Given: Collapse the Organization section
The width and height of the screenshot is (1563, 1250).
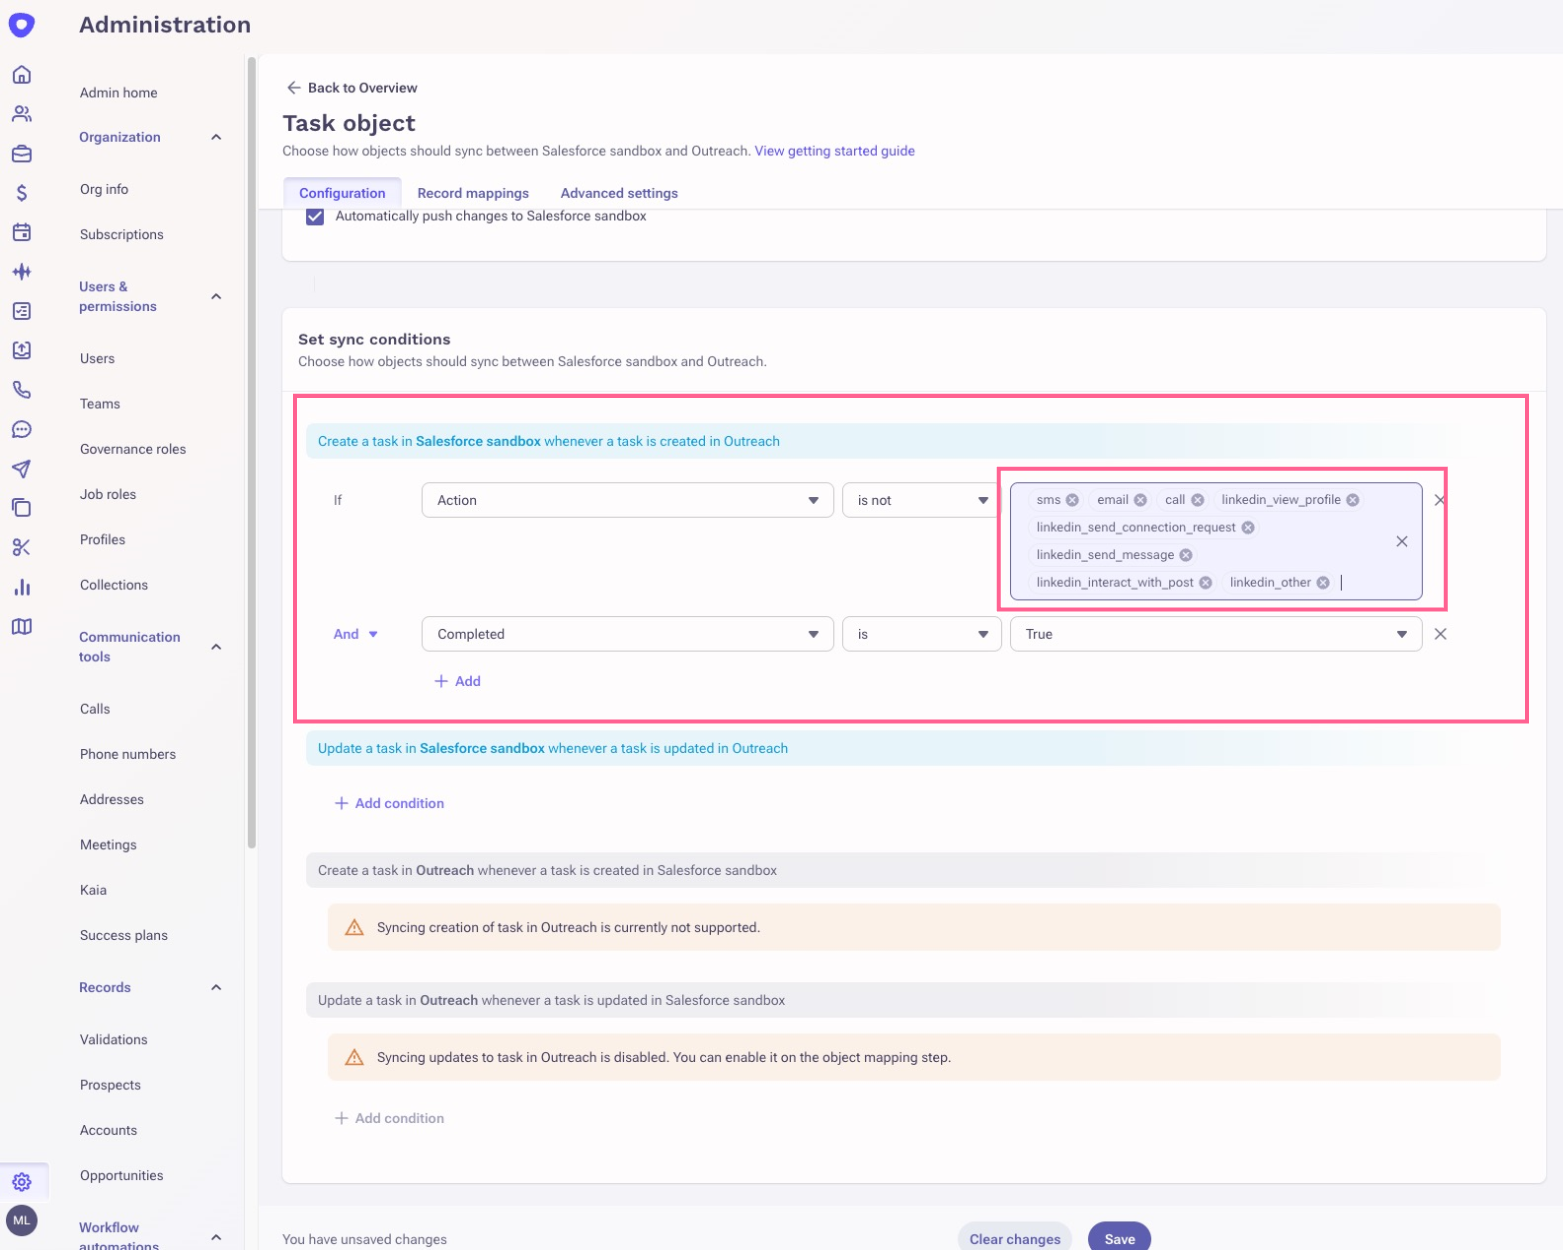Looking at the screenshot, I should 216,137.
